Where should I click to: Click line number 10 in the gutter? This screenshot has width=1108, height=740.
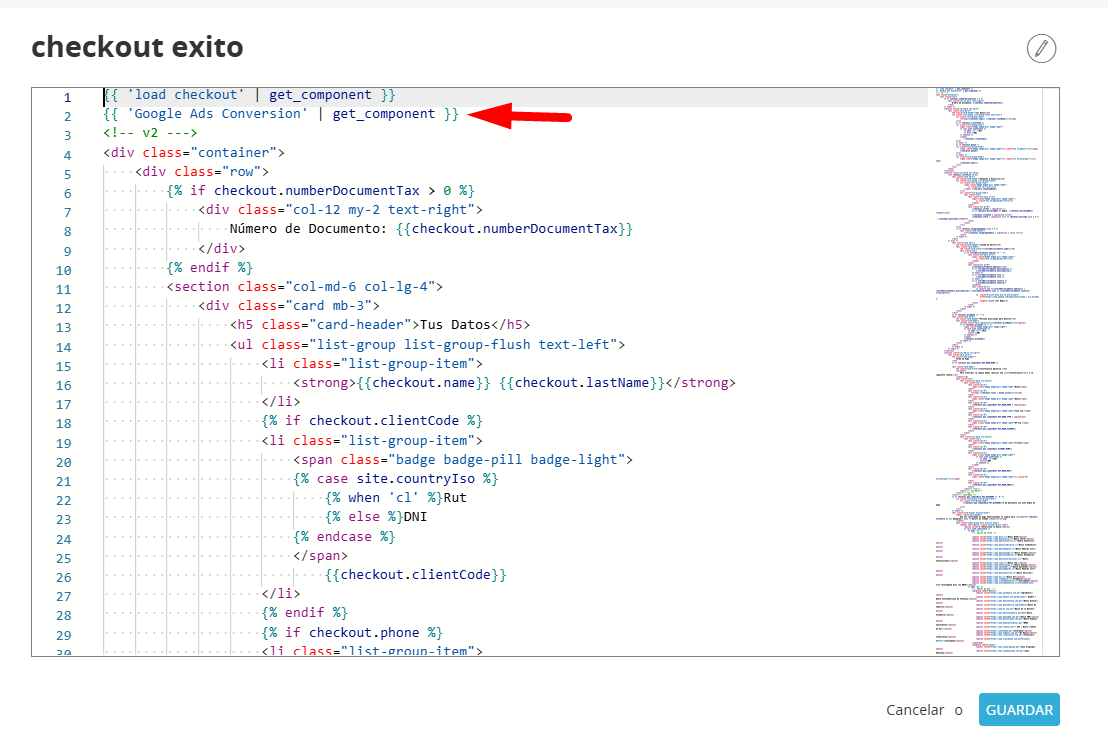point(64,270)
